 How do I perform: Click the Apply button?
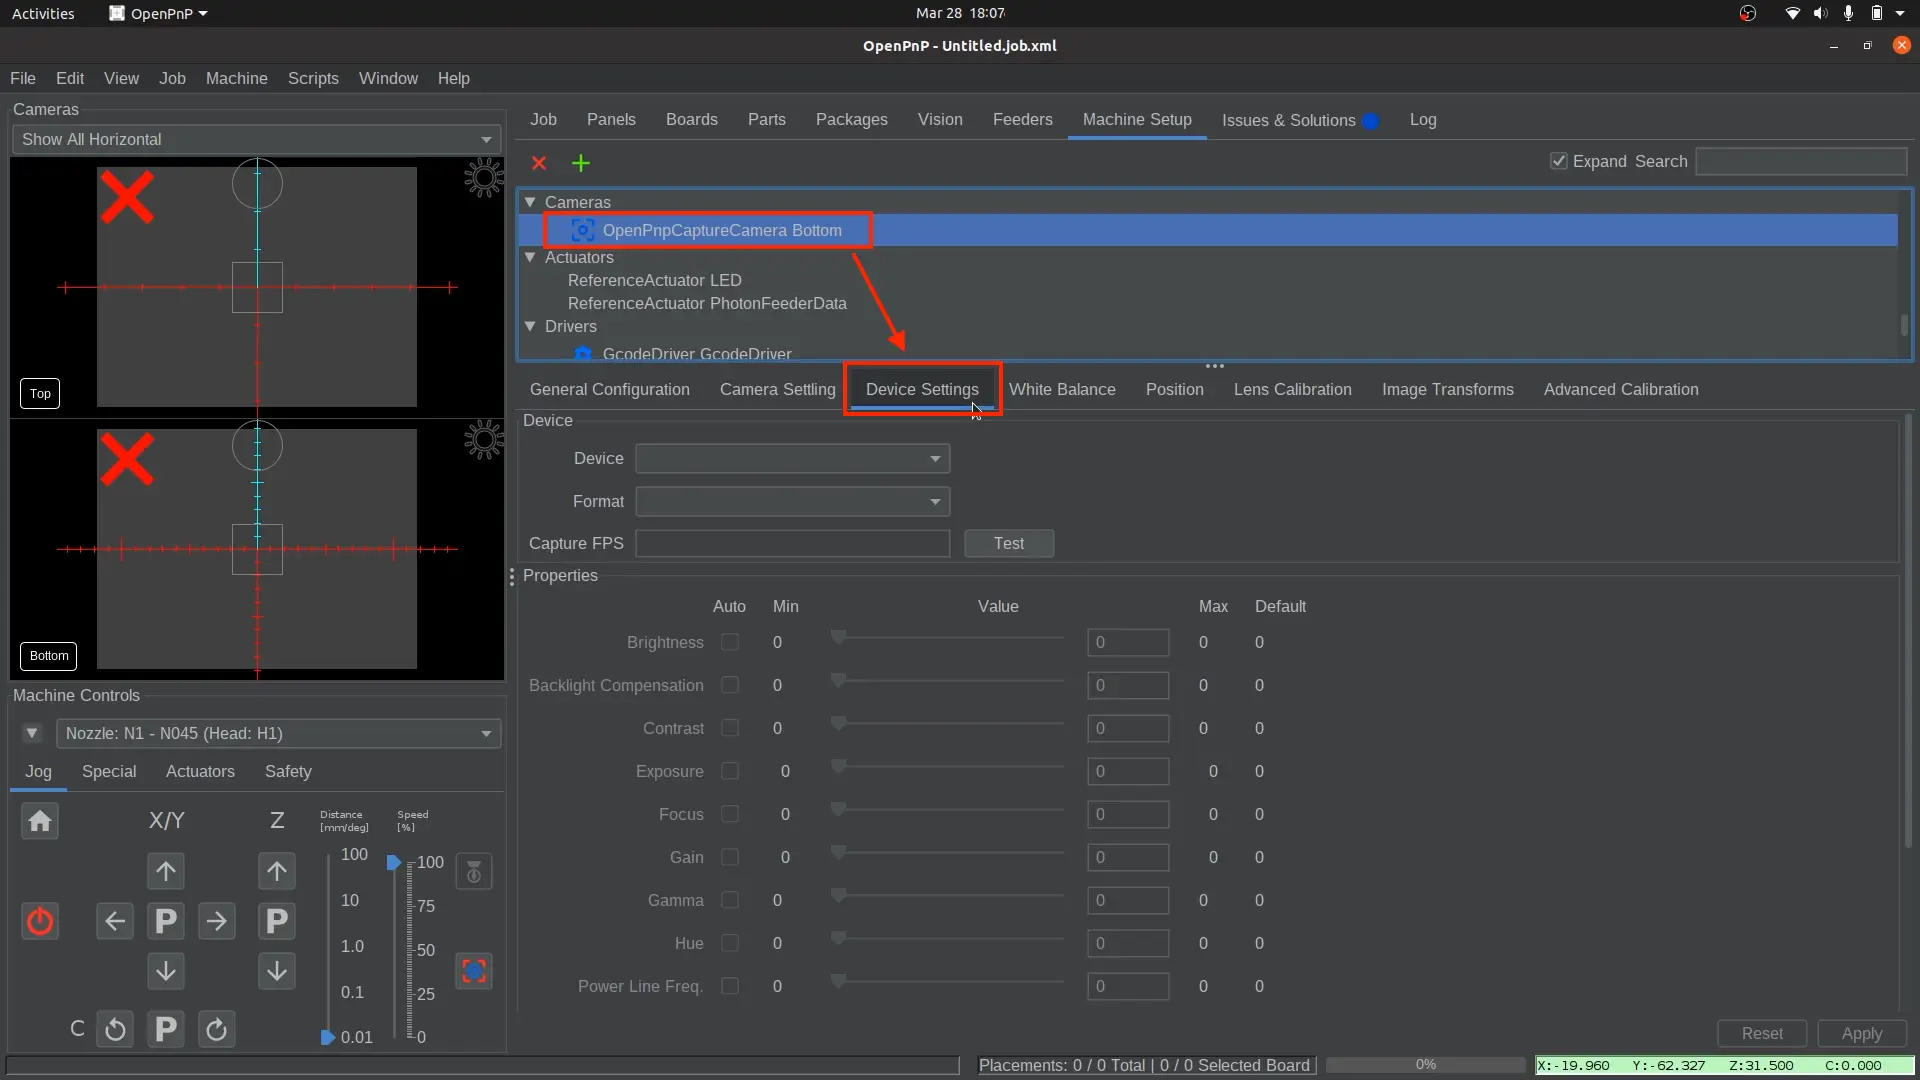[x=1861, y=1033]
